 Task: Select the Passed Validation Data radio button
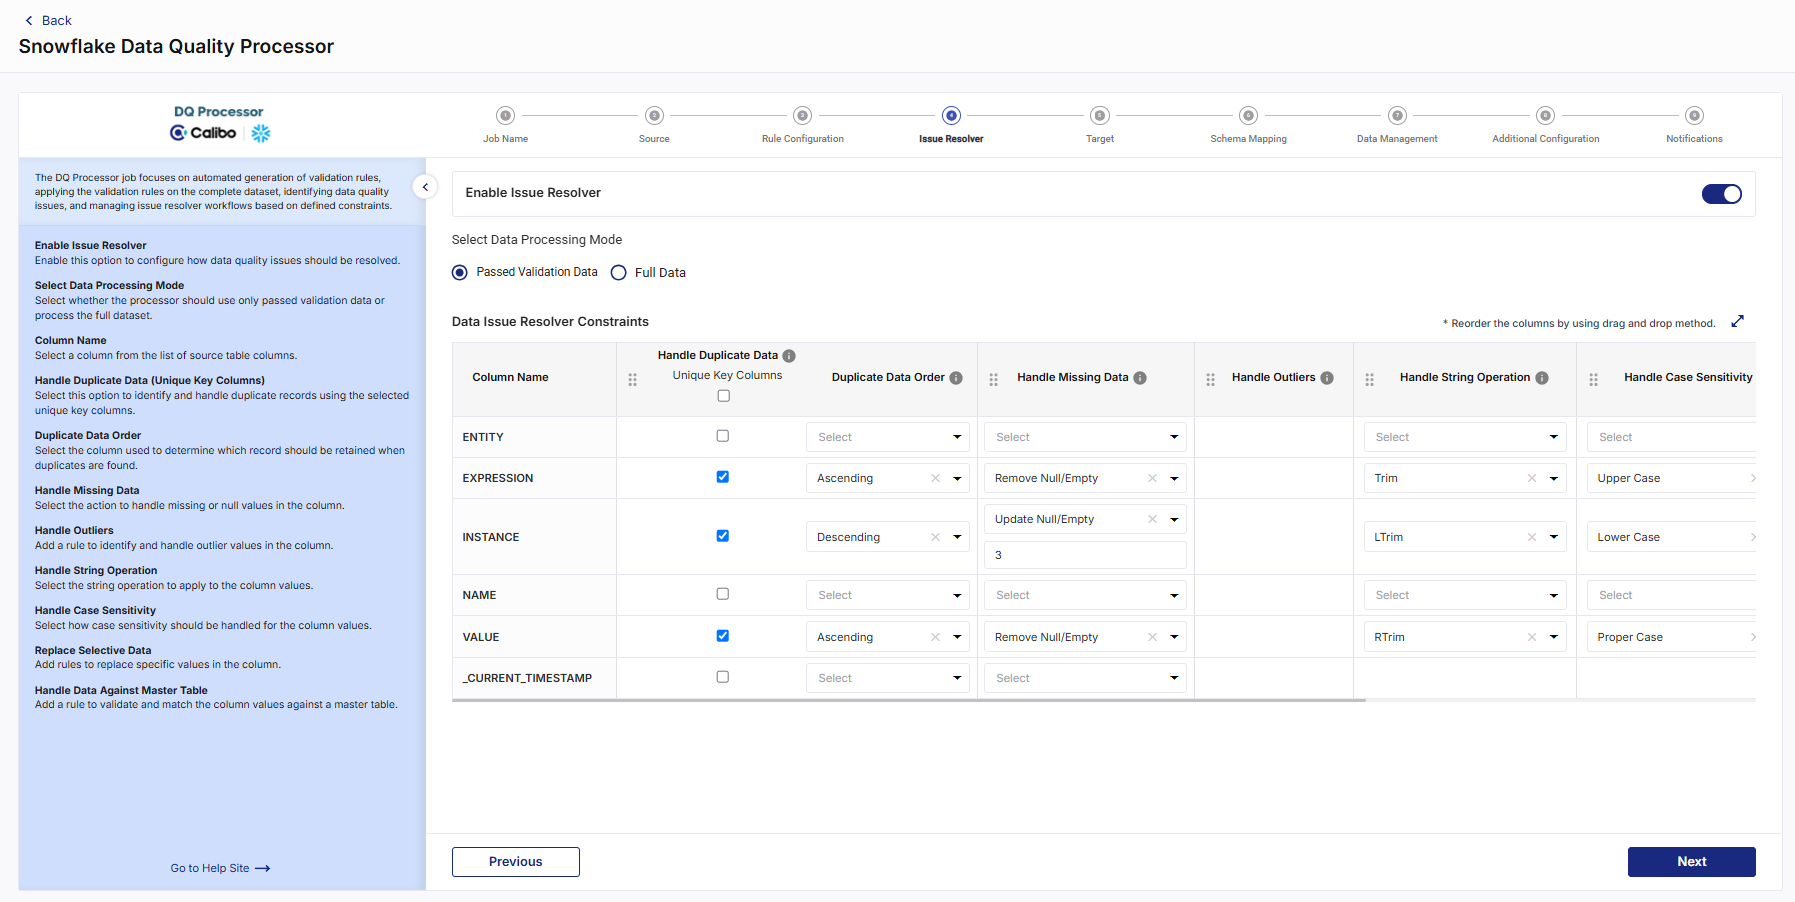(460, 272)
